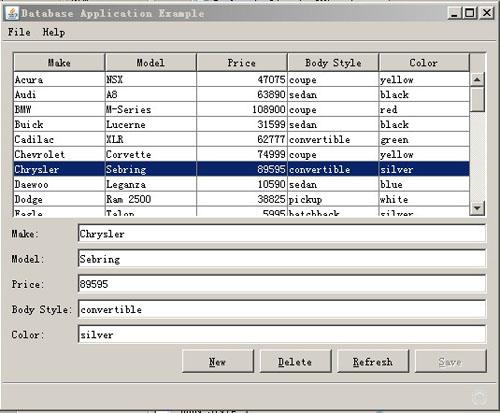Focus the Make input field
Screen dimensions: 500x413
click(x=282, y=234)
